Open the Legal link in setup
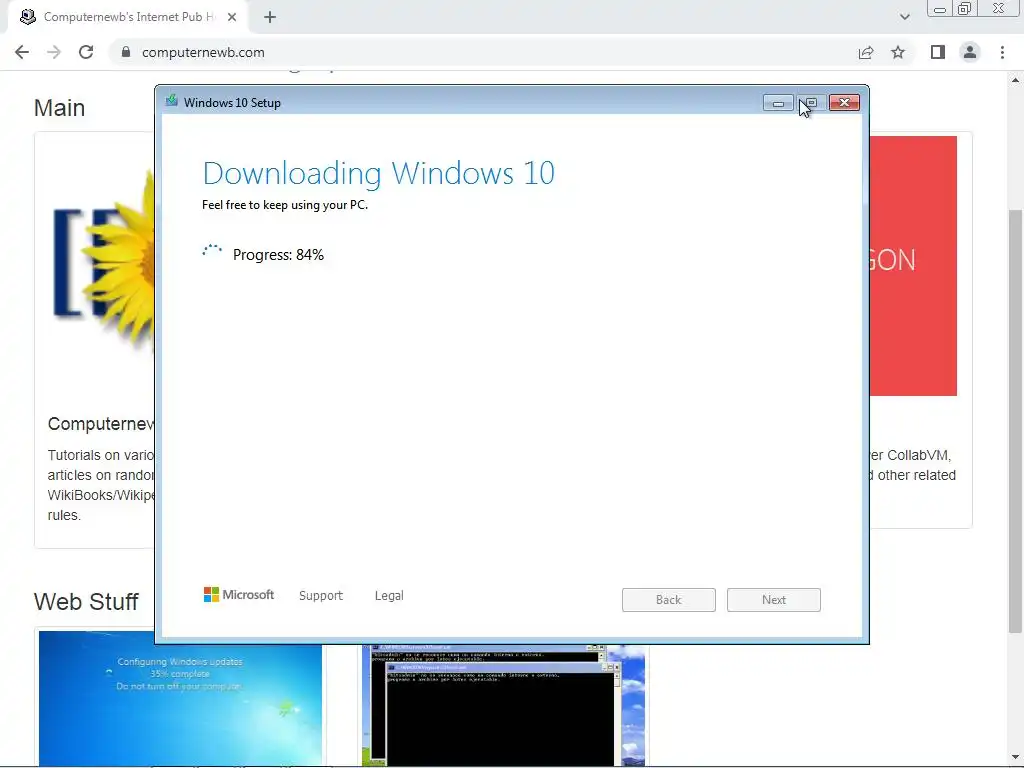The height and width of the screenshot is (768, 1024). pyautogui.click(x=389, y=596)
